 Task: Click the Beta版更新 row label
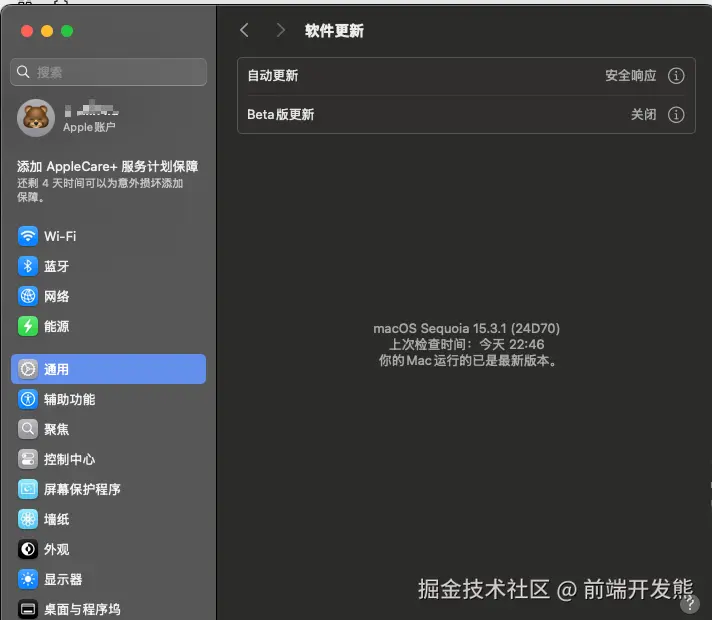tap(281, 114)
